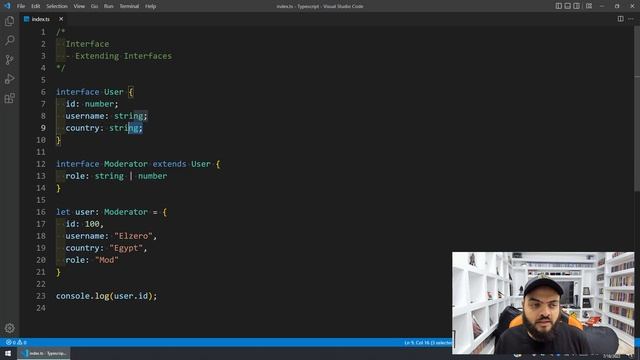Click the VS Code logo icon
This screenshot has height=360, width=640.
tap(7, 6)
